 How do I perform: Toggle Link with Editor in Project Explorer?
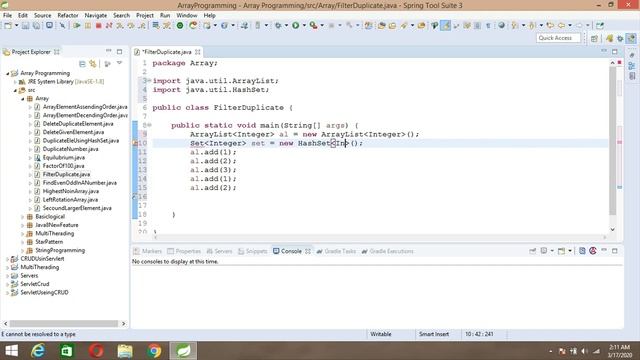93,64
